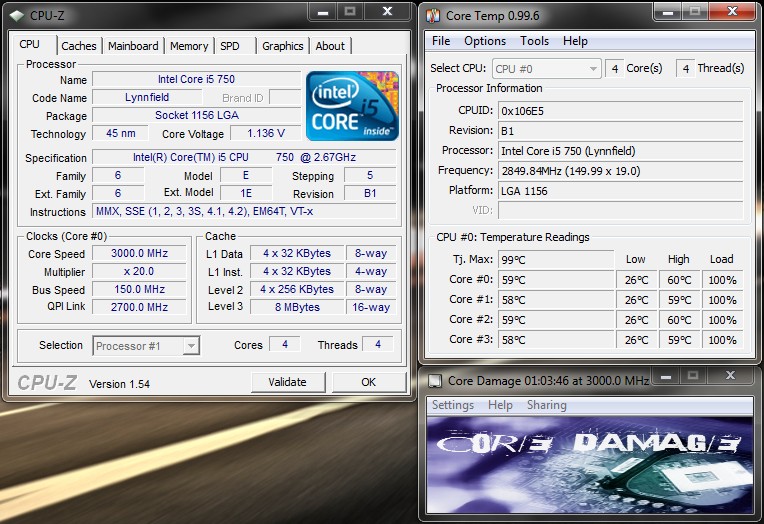Click the Core Temp thermometer title icon
Screen dimensions: 764x524
(x=432, y=15)
